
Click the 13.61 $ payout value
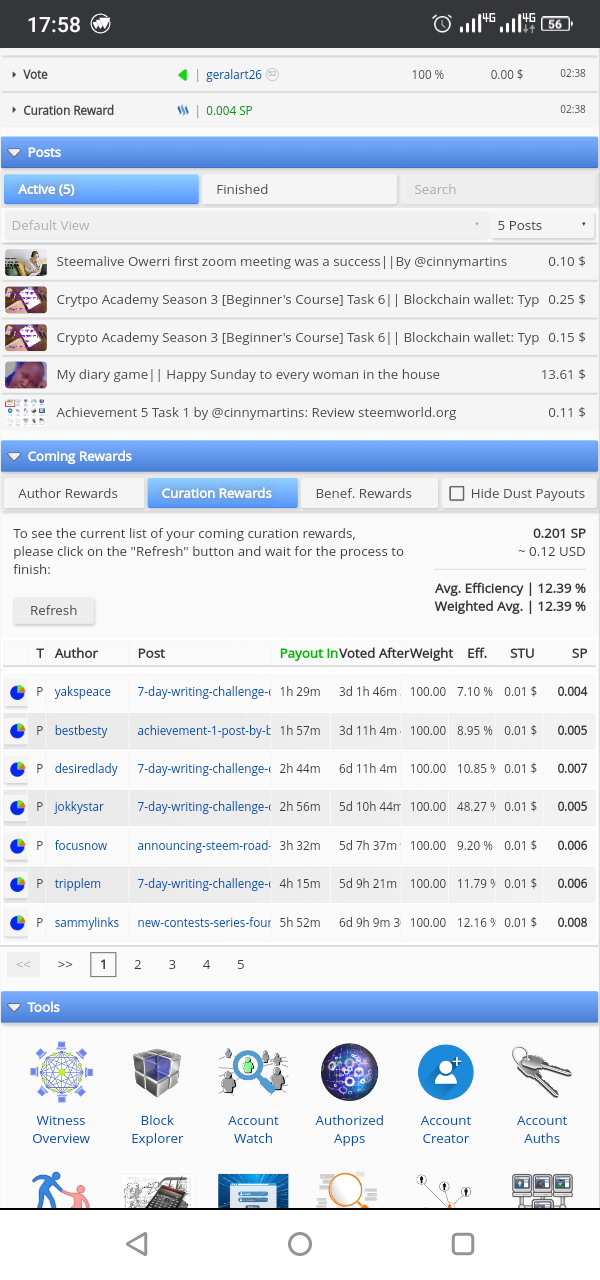563,375
